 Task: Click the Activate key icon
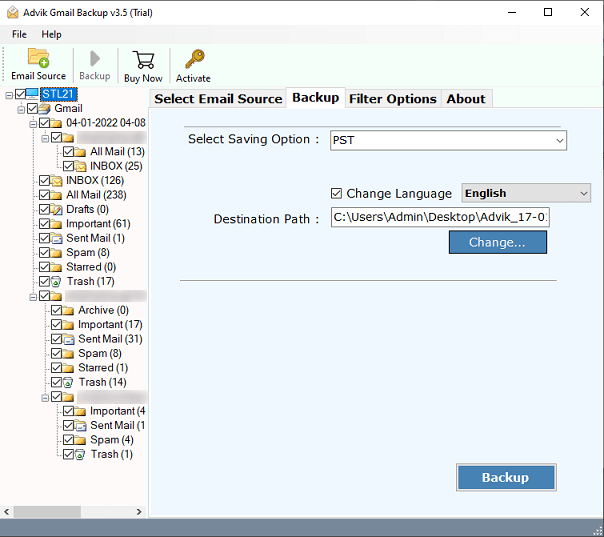point(194,59)
